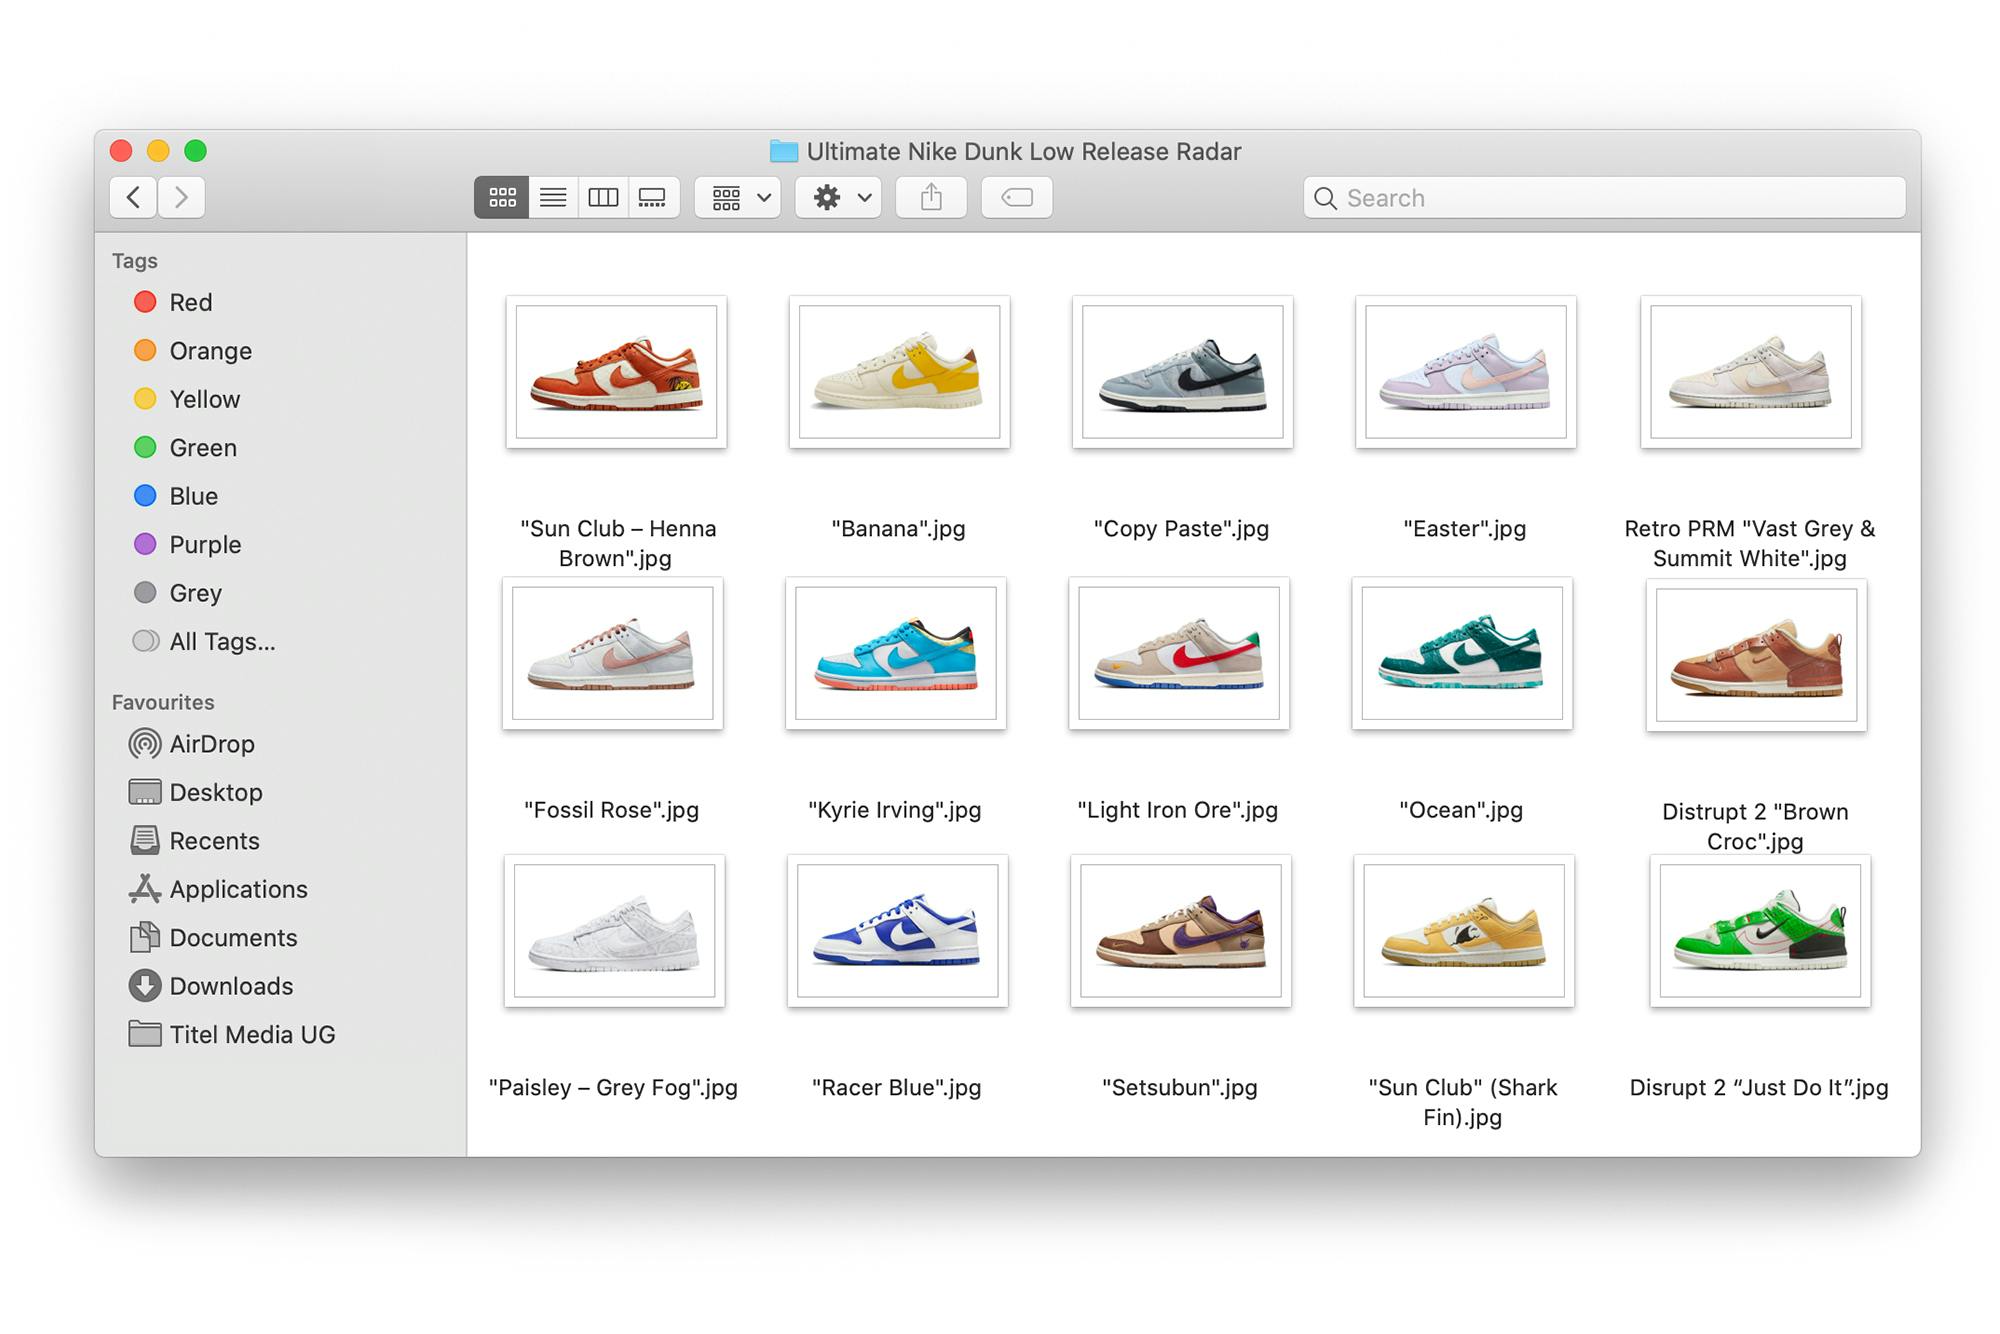Click the Edit Tags toolbar icon
The width and height of the screenshot is (2000, 1334).
click(1017, 198)
